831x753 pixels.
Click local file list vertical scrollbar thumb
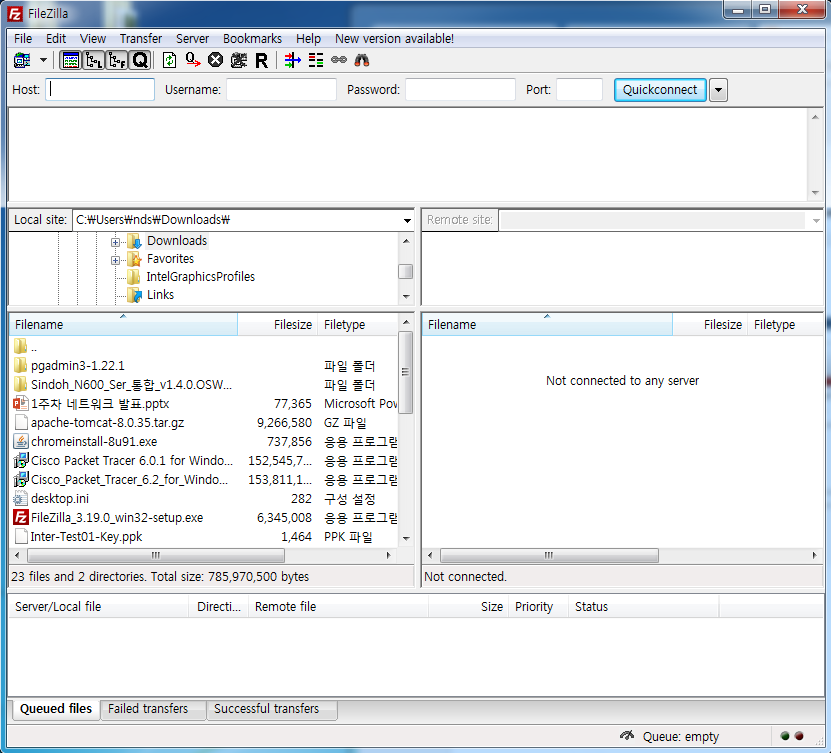coord(405,373)
